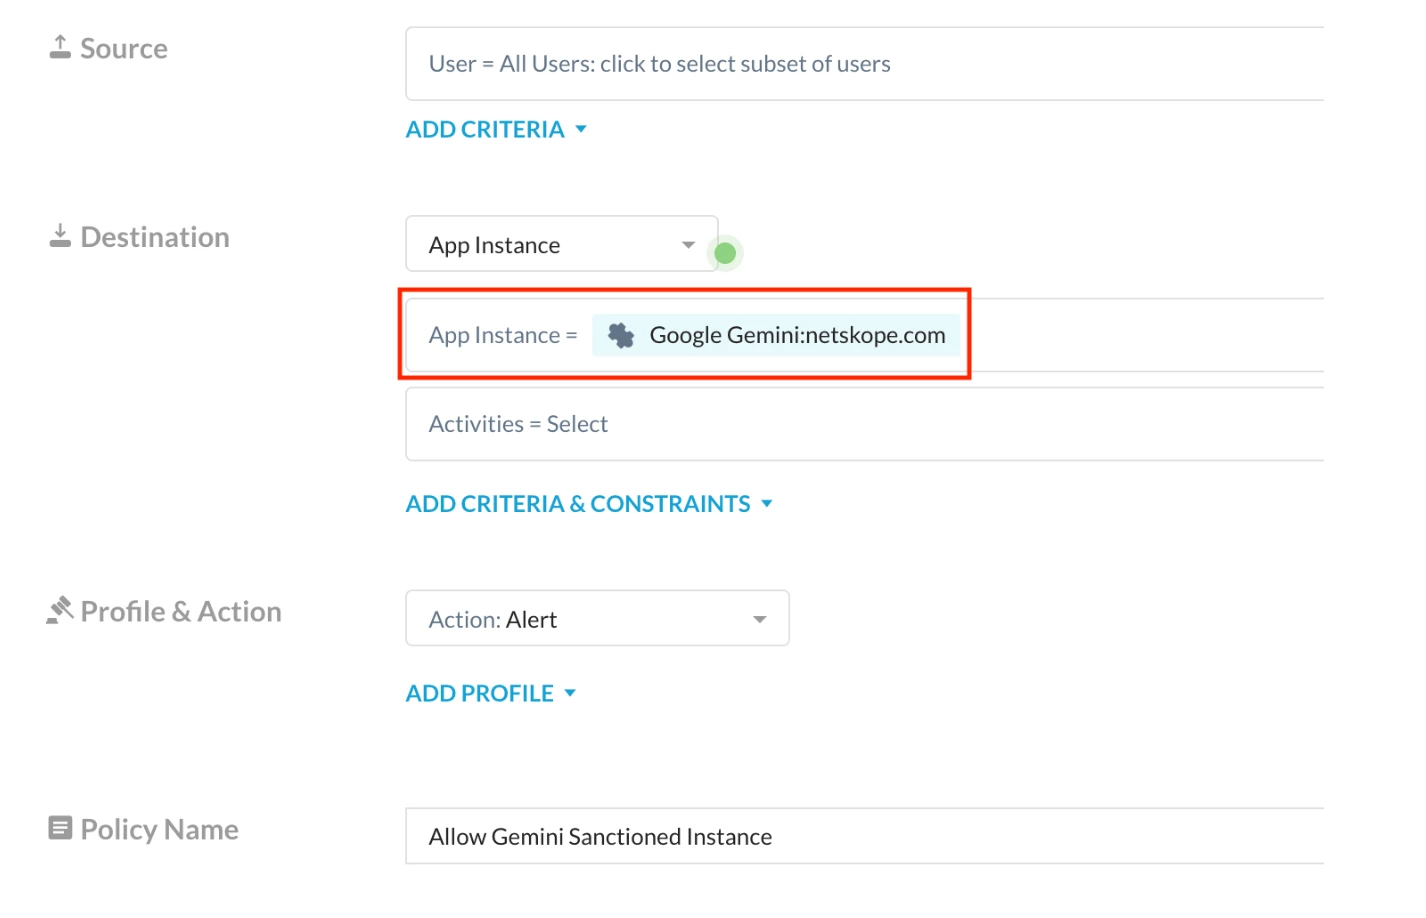Open the Activities = Select field
The height and width of the screenshot is (918, 1426).
point(864,424)
